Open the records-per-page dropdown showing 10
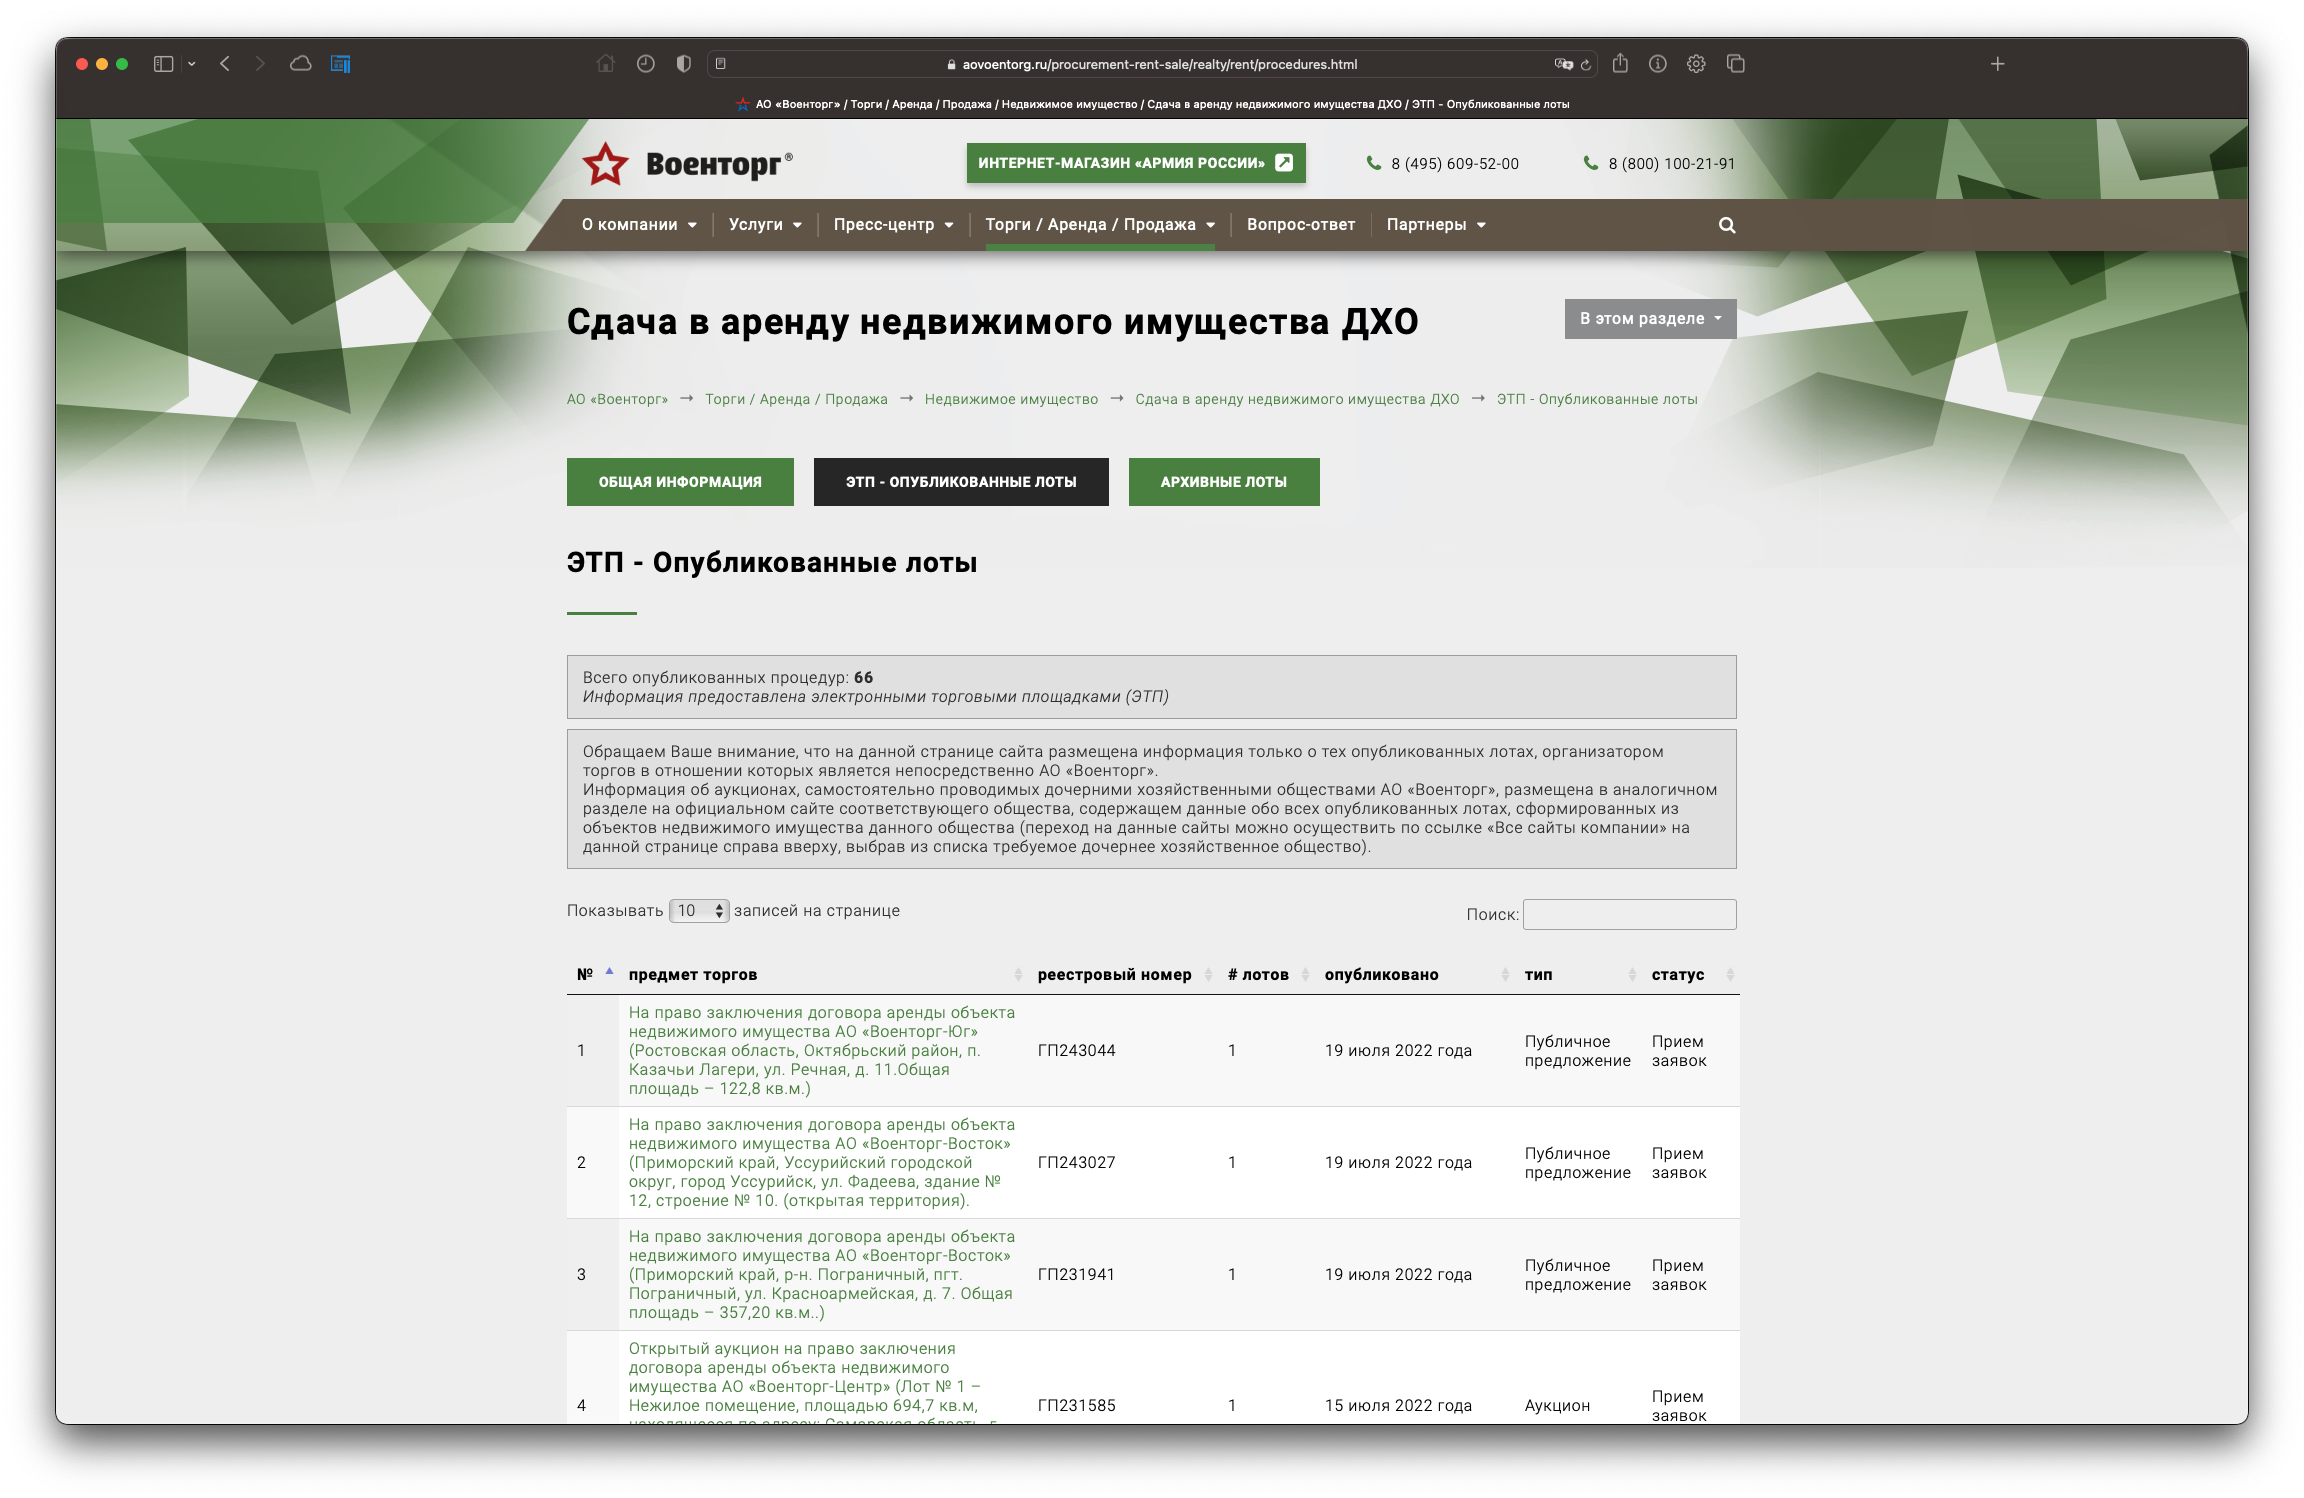The image size is (2304, 1498). pyautogui.click(x=699, y=911)
